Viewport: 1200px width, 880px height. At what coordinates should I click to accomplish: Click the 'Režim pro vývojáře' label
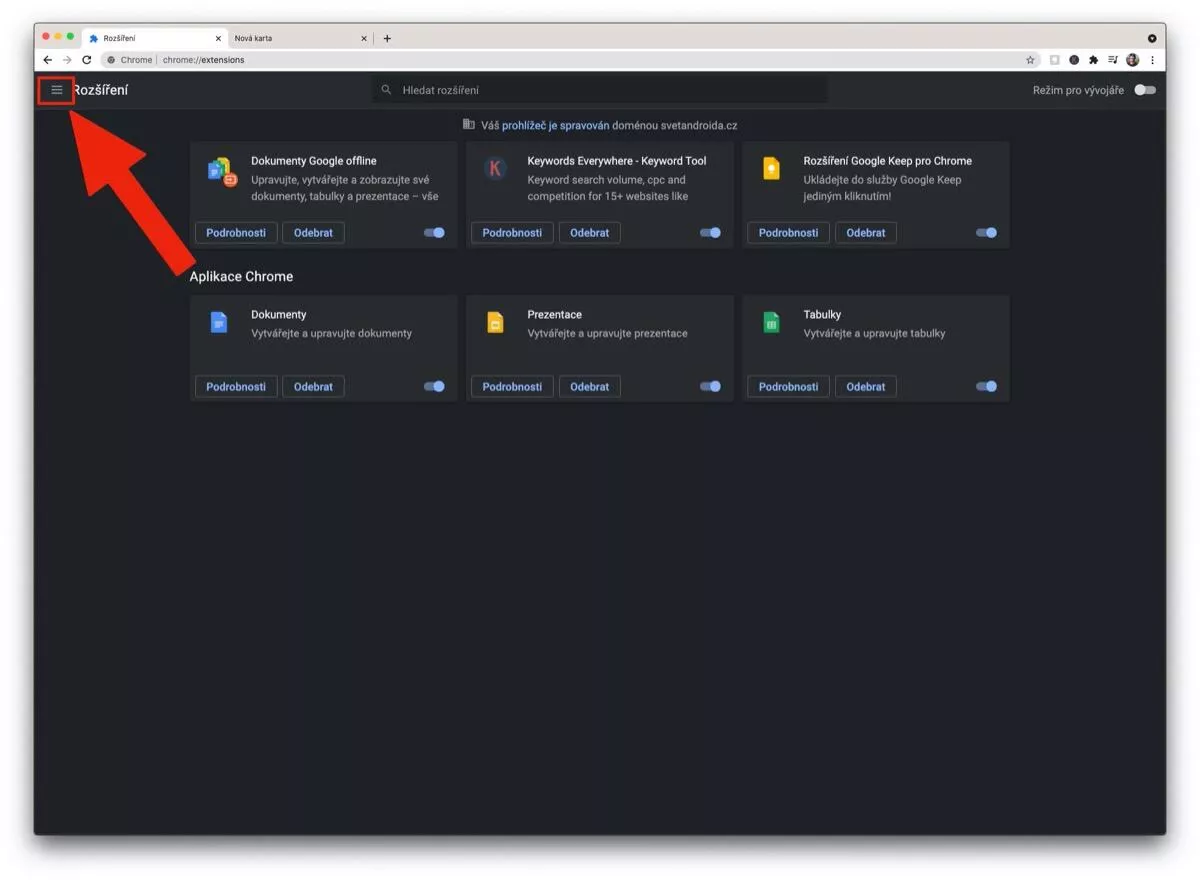(1078, 90)
